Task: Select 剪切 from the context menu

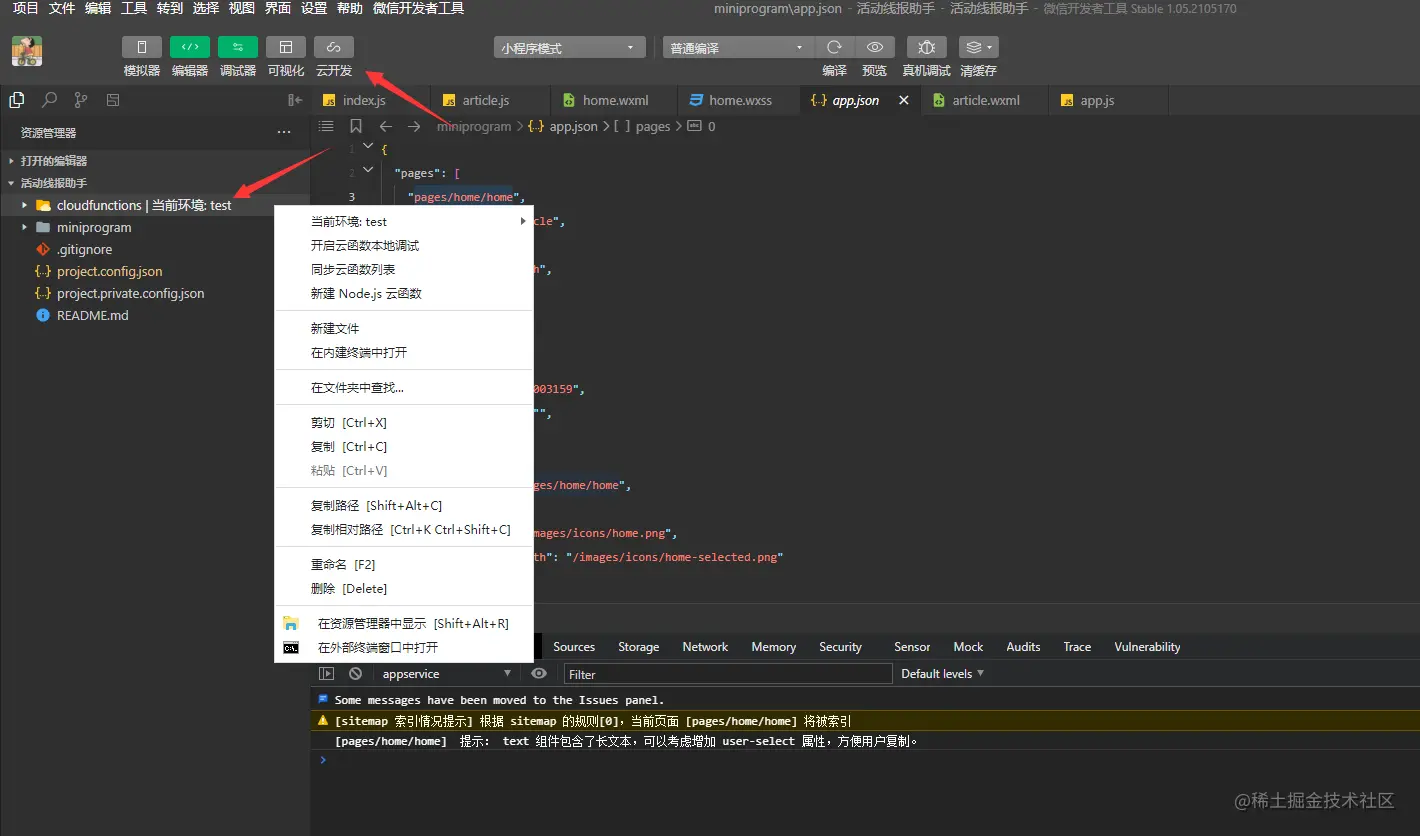Action: coord(404,423)
